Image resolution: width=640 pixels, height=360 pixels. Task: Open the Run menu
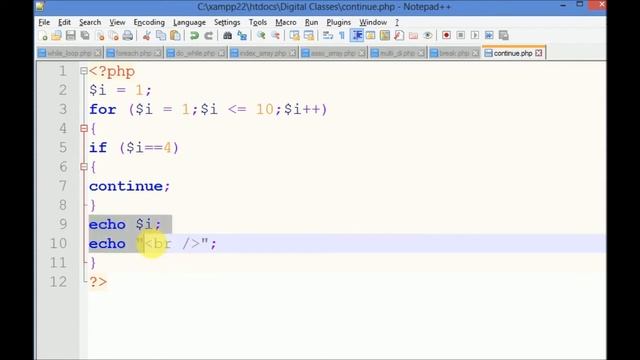point(311,22)
